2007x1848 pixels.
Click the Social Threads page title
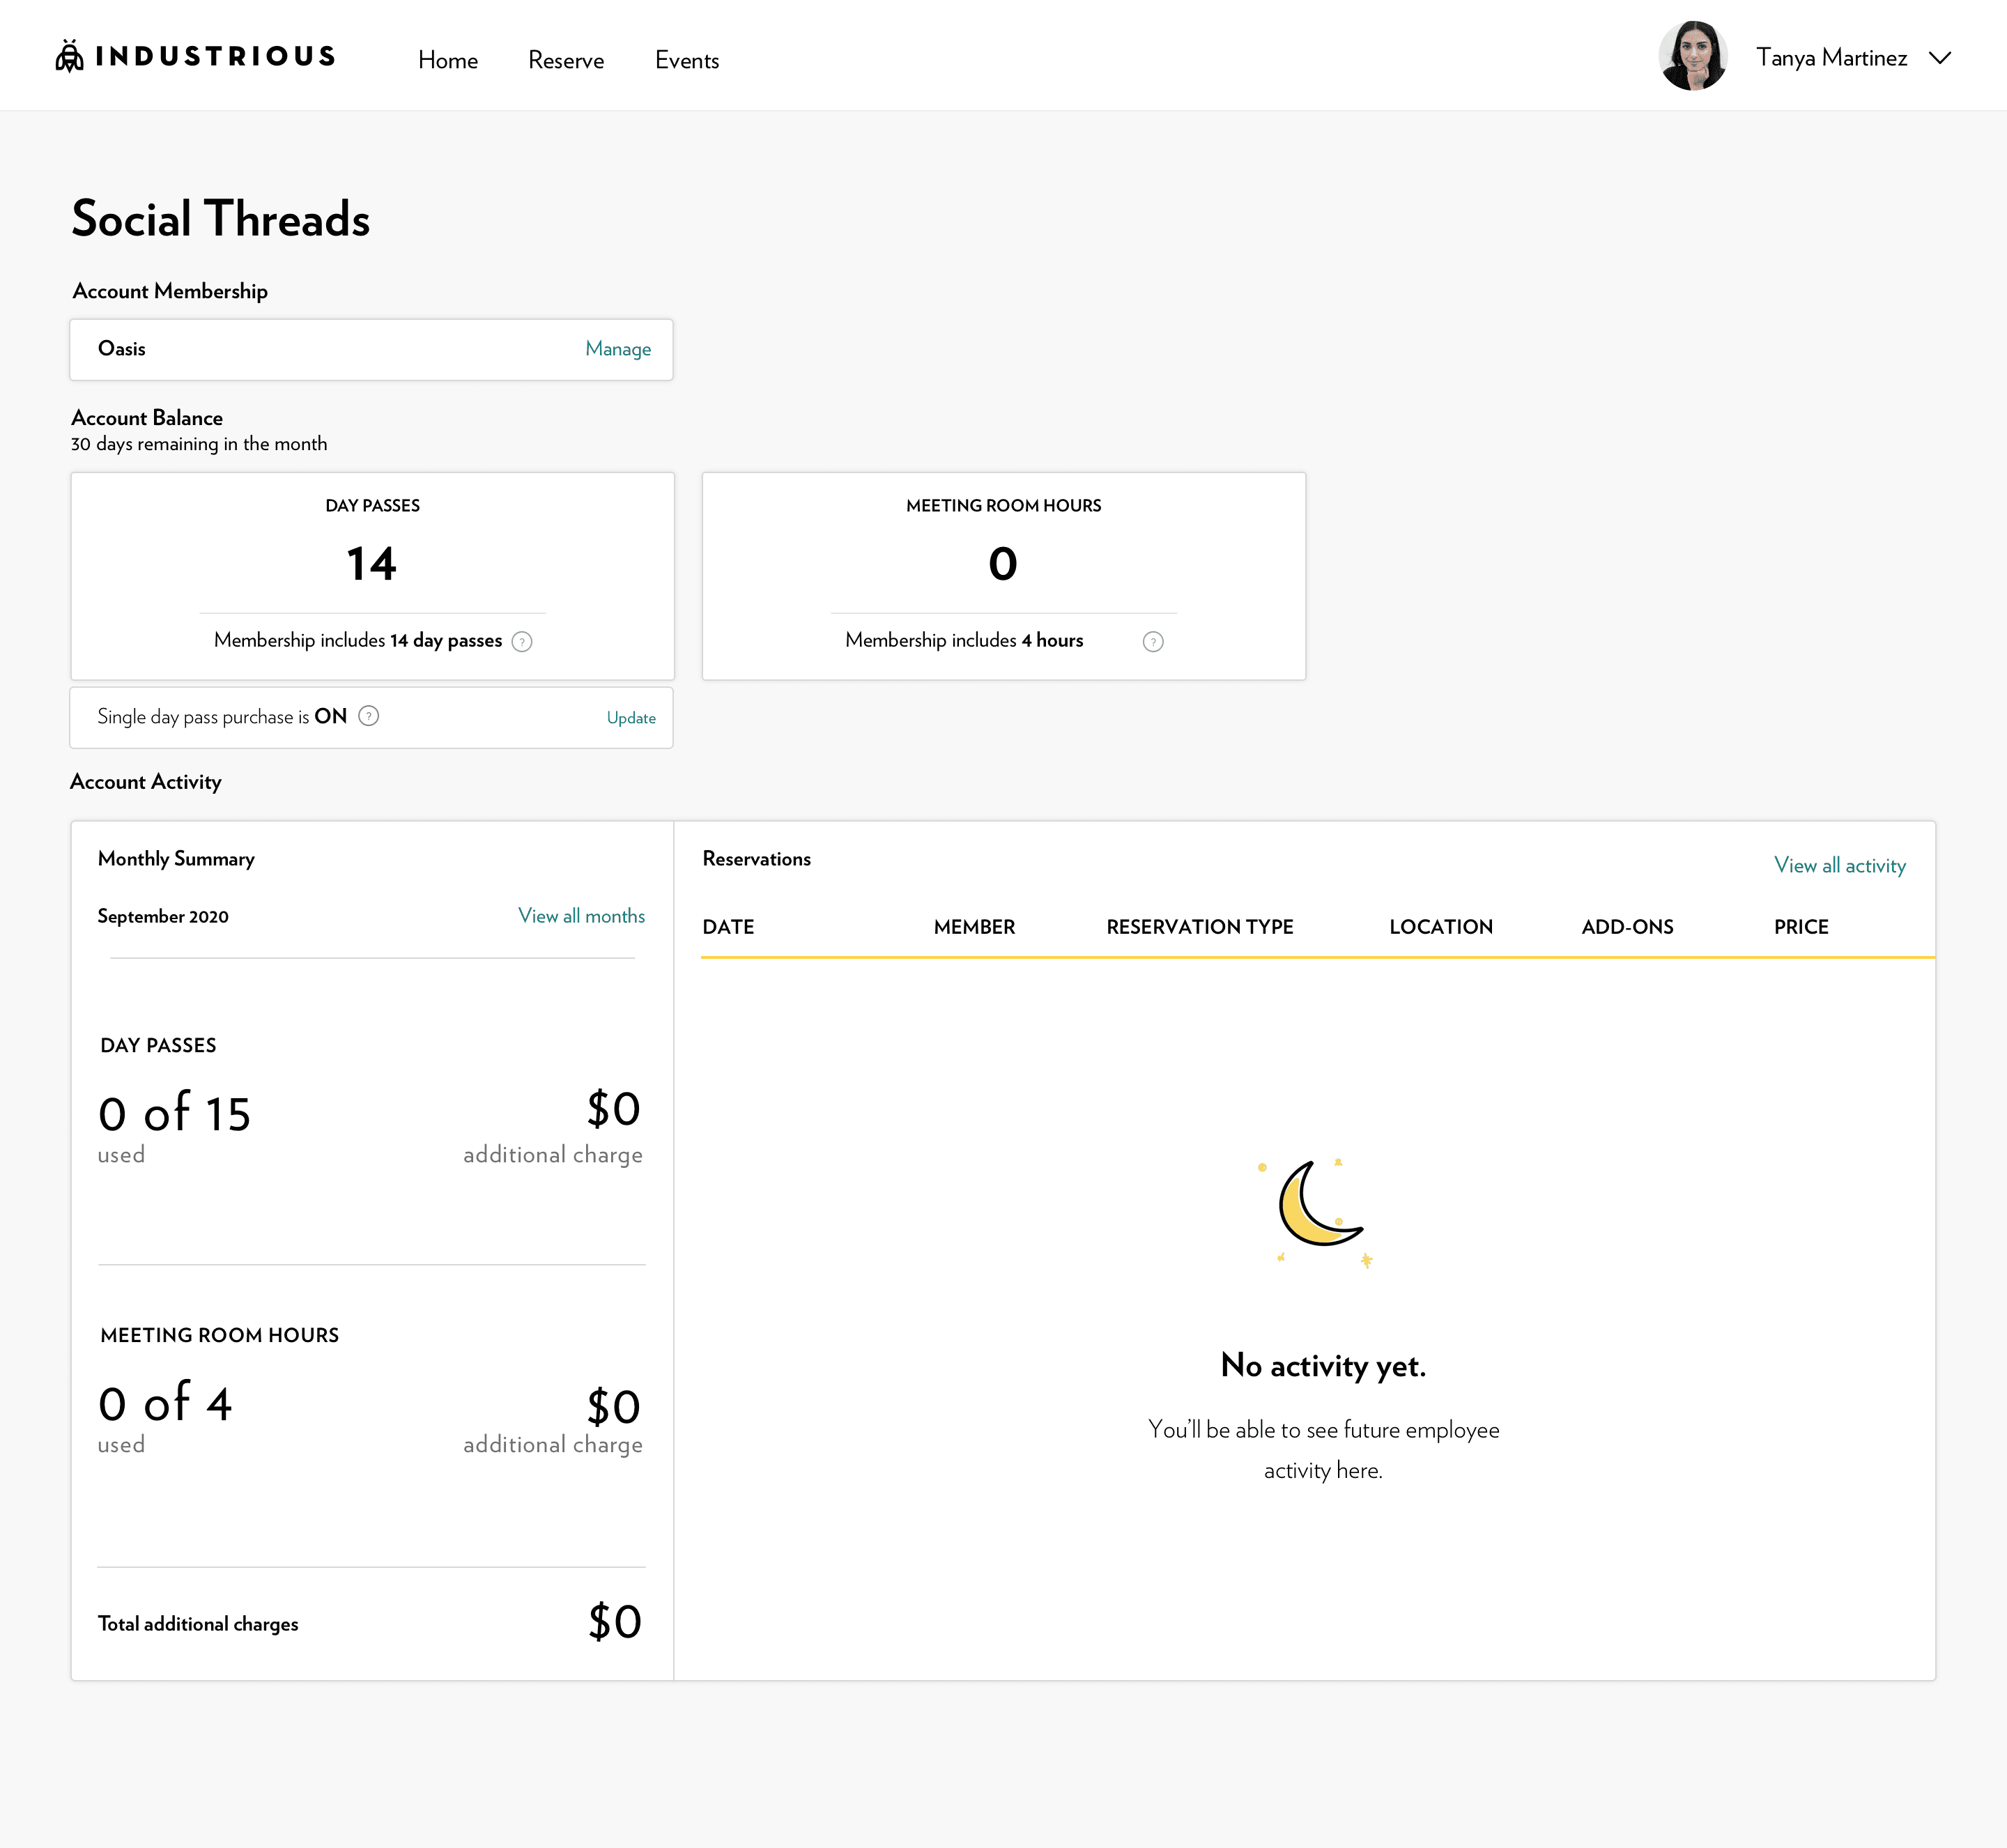click(x=221, y=219)
